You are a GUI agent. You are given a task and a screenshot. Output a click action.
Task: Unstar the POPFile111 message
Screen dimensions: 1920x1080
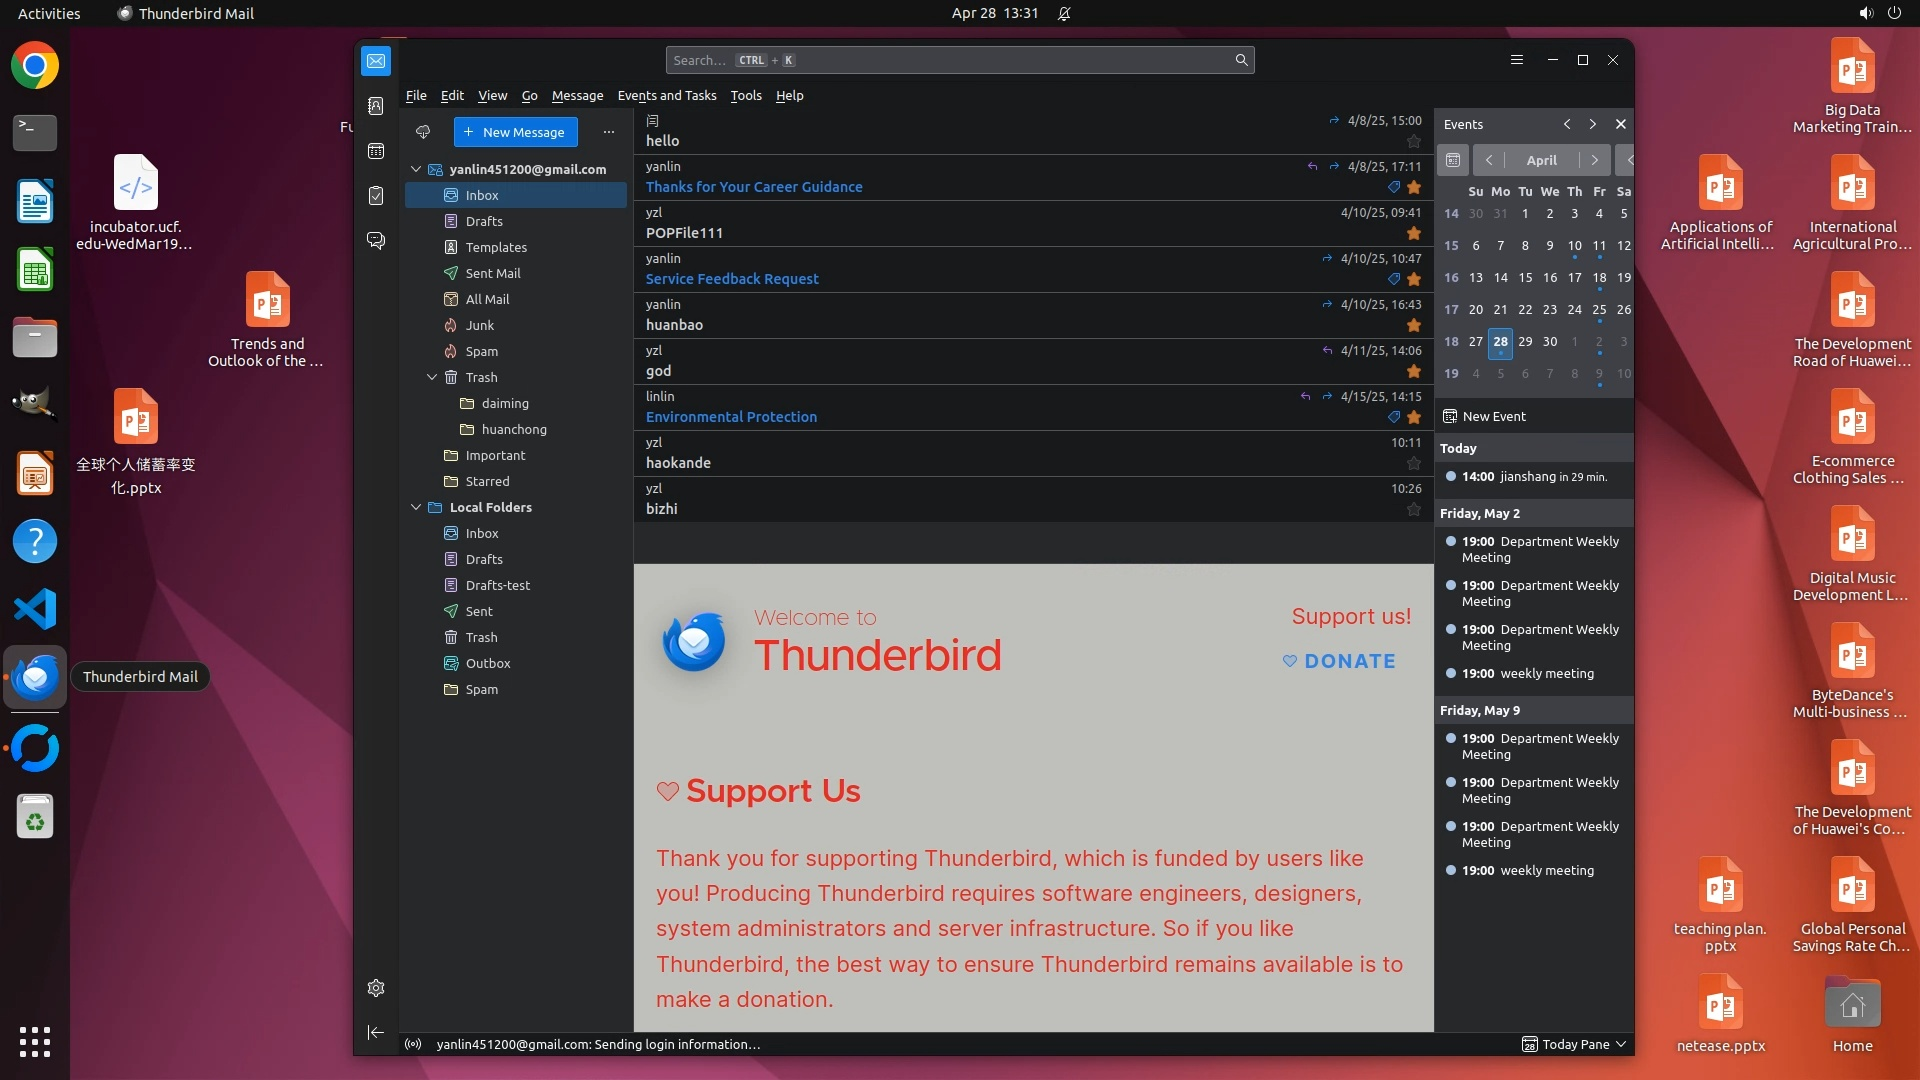pyautogui.click(x=1414, y=233)
